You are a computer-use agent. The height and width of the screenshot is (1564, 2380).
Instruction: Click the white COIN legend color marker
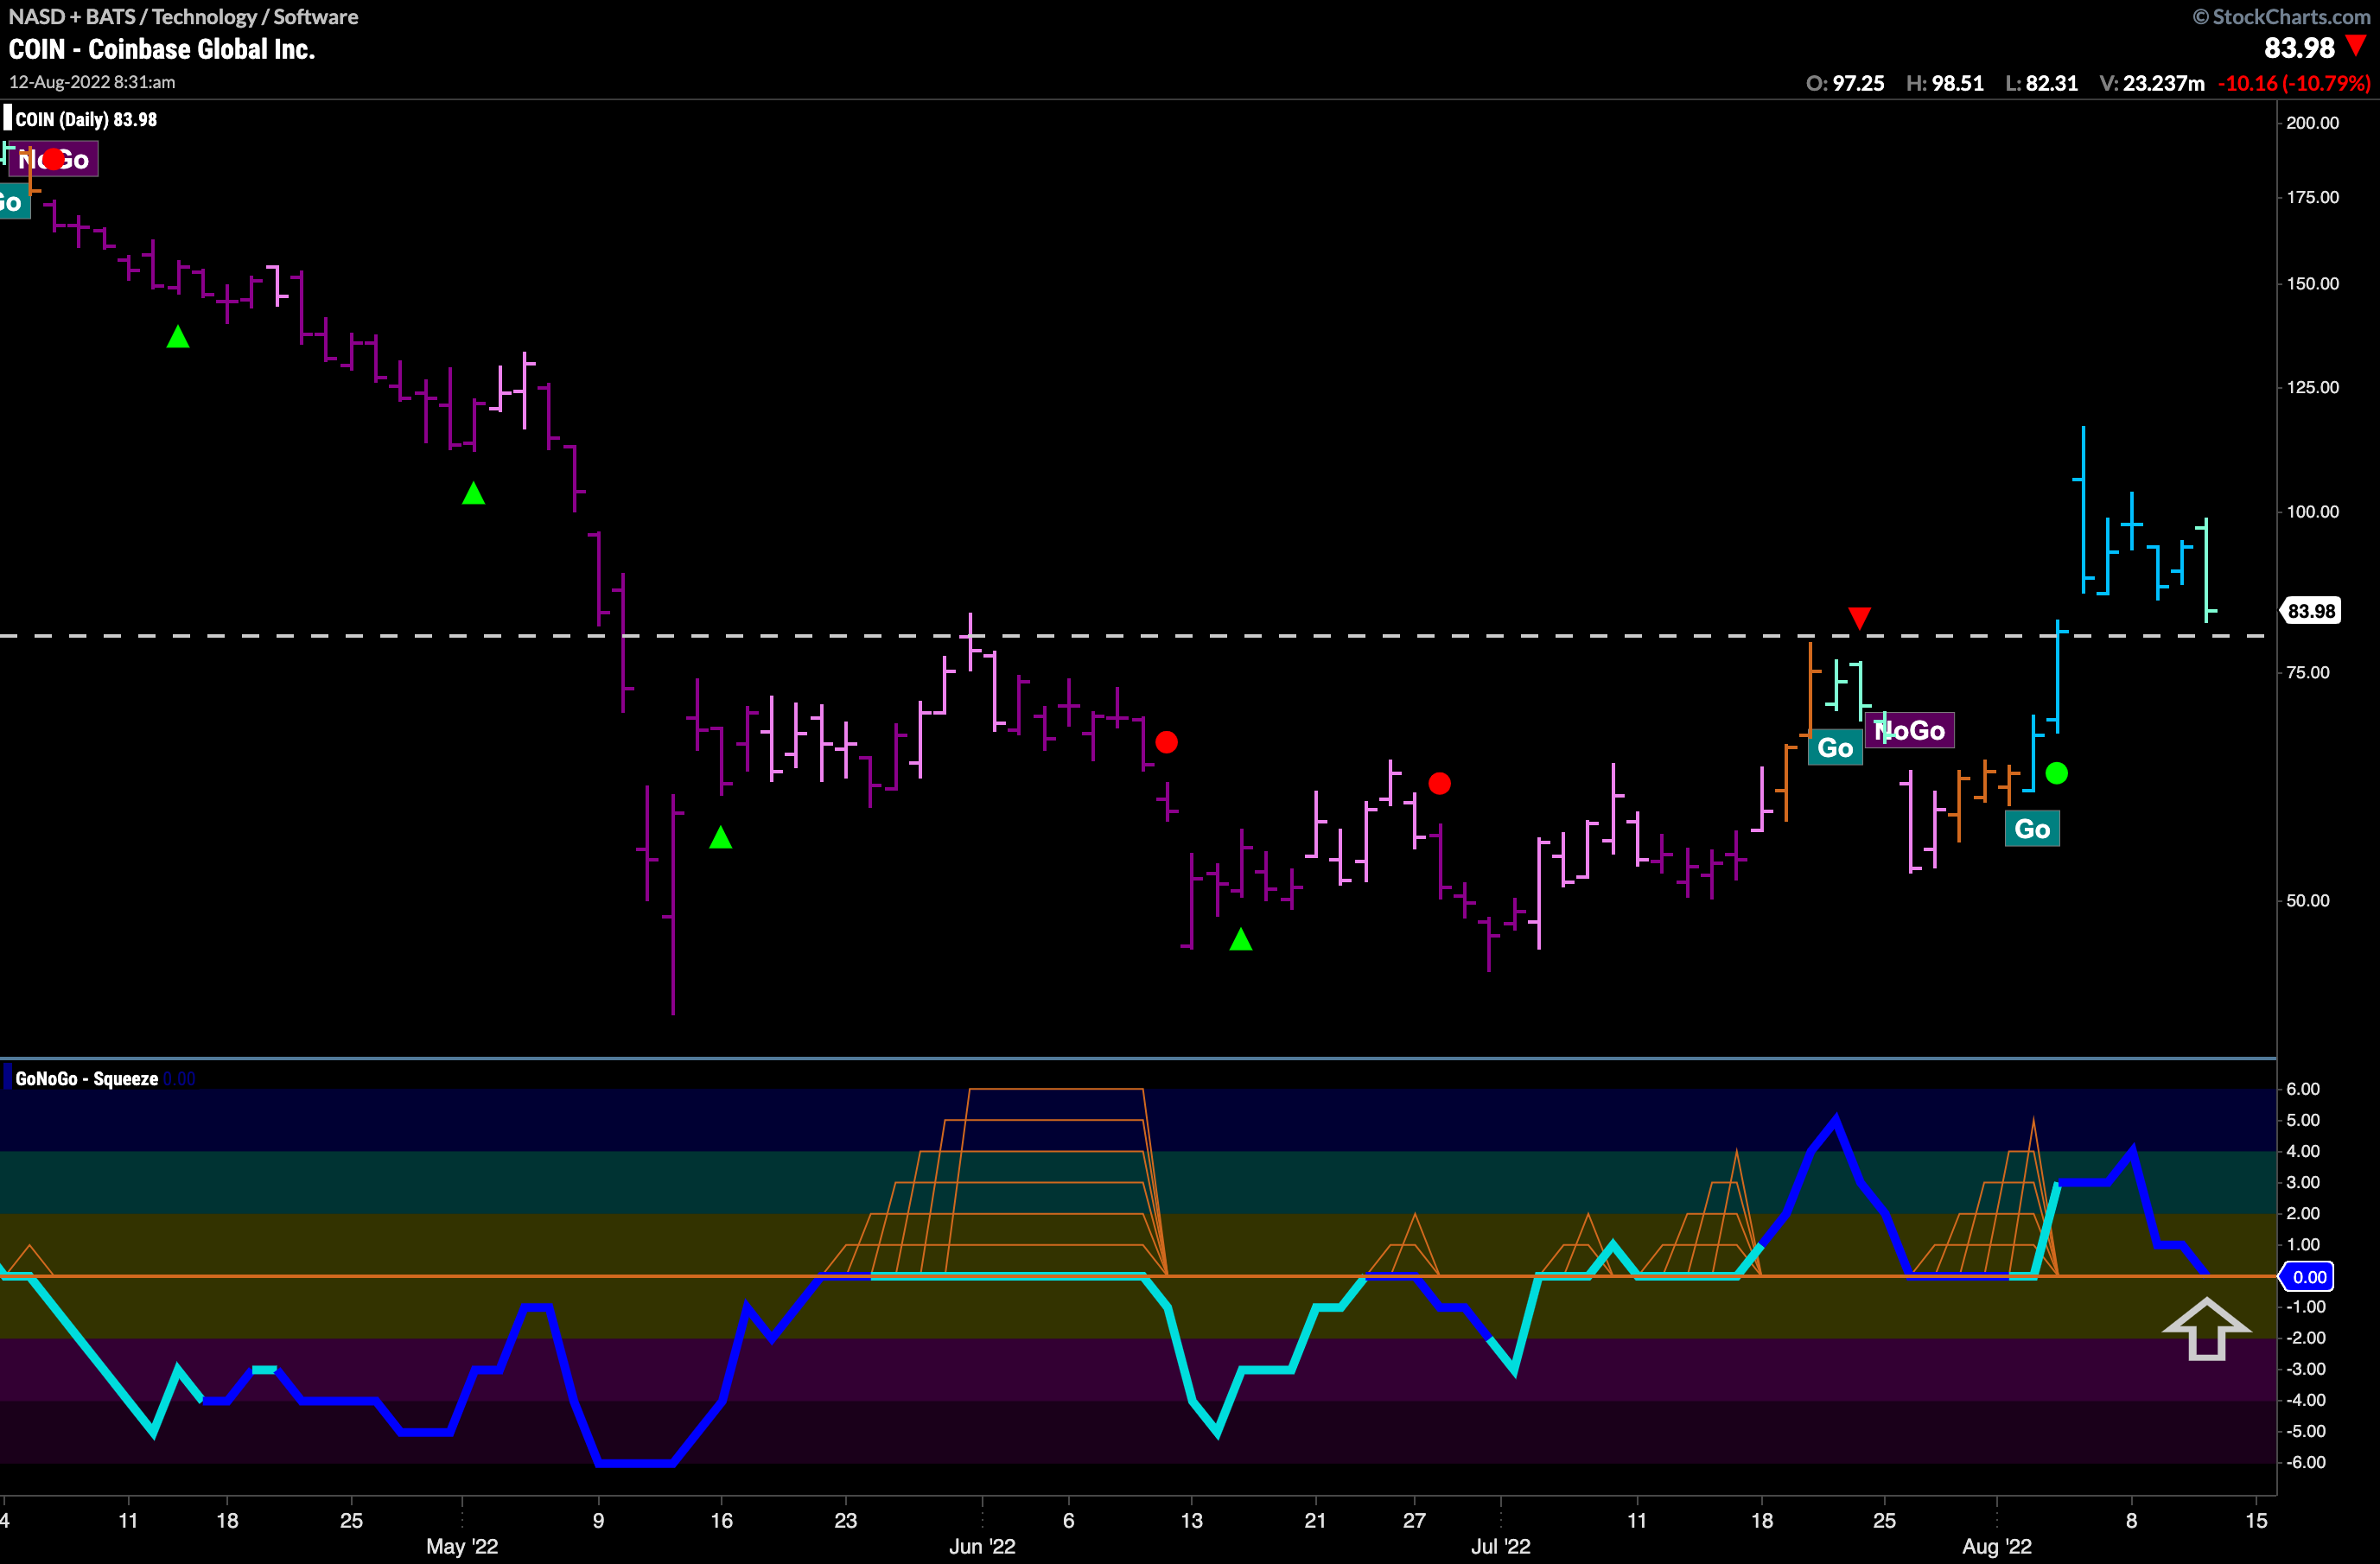[x=7, y=119]
